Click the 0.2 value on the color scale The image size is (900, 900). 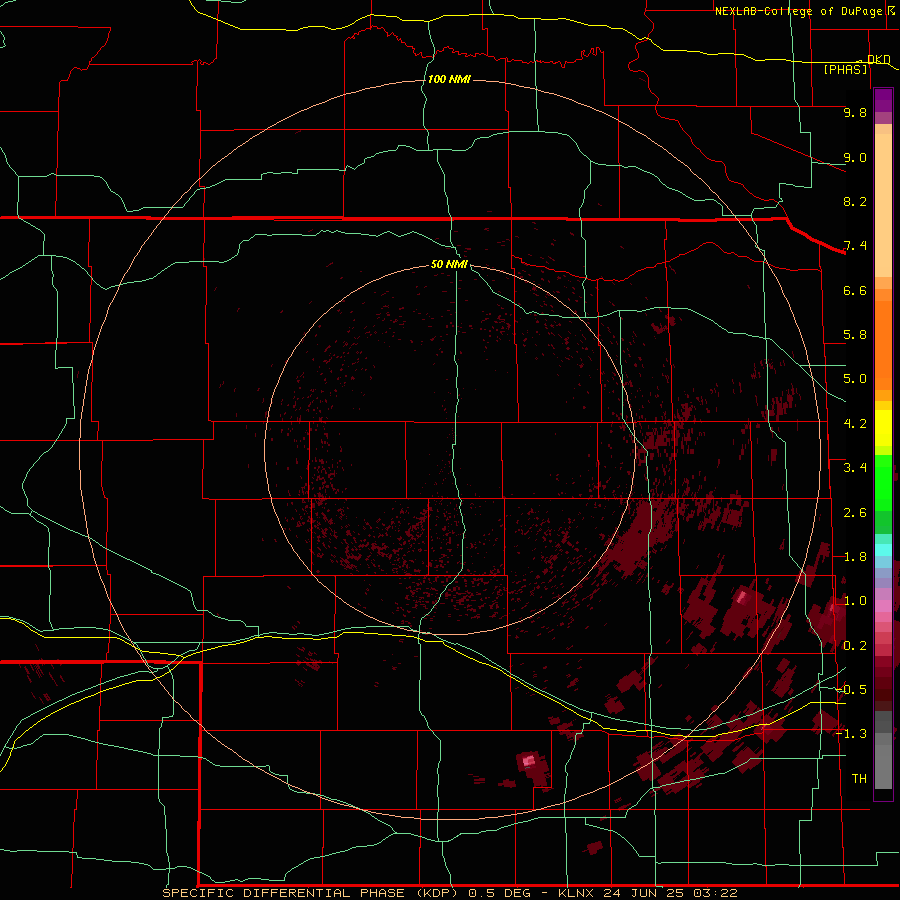[x=855, y=646]
